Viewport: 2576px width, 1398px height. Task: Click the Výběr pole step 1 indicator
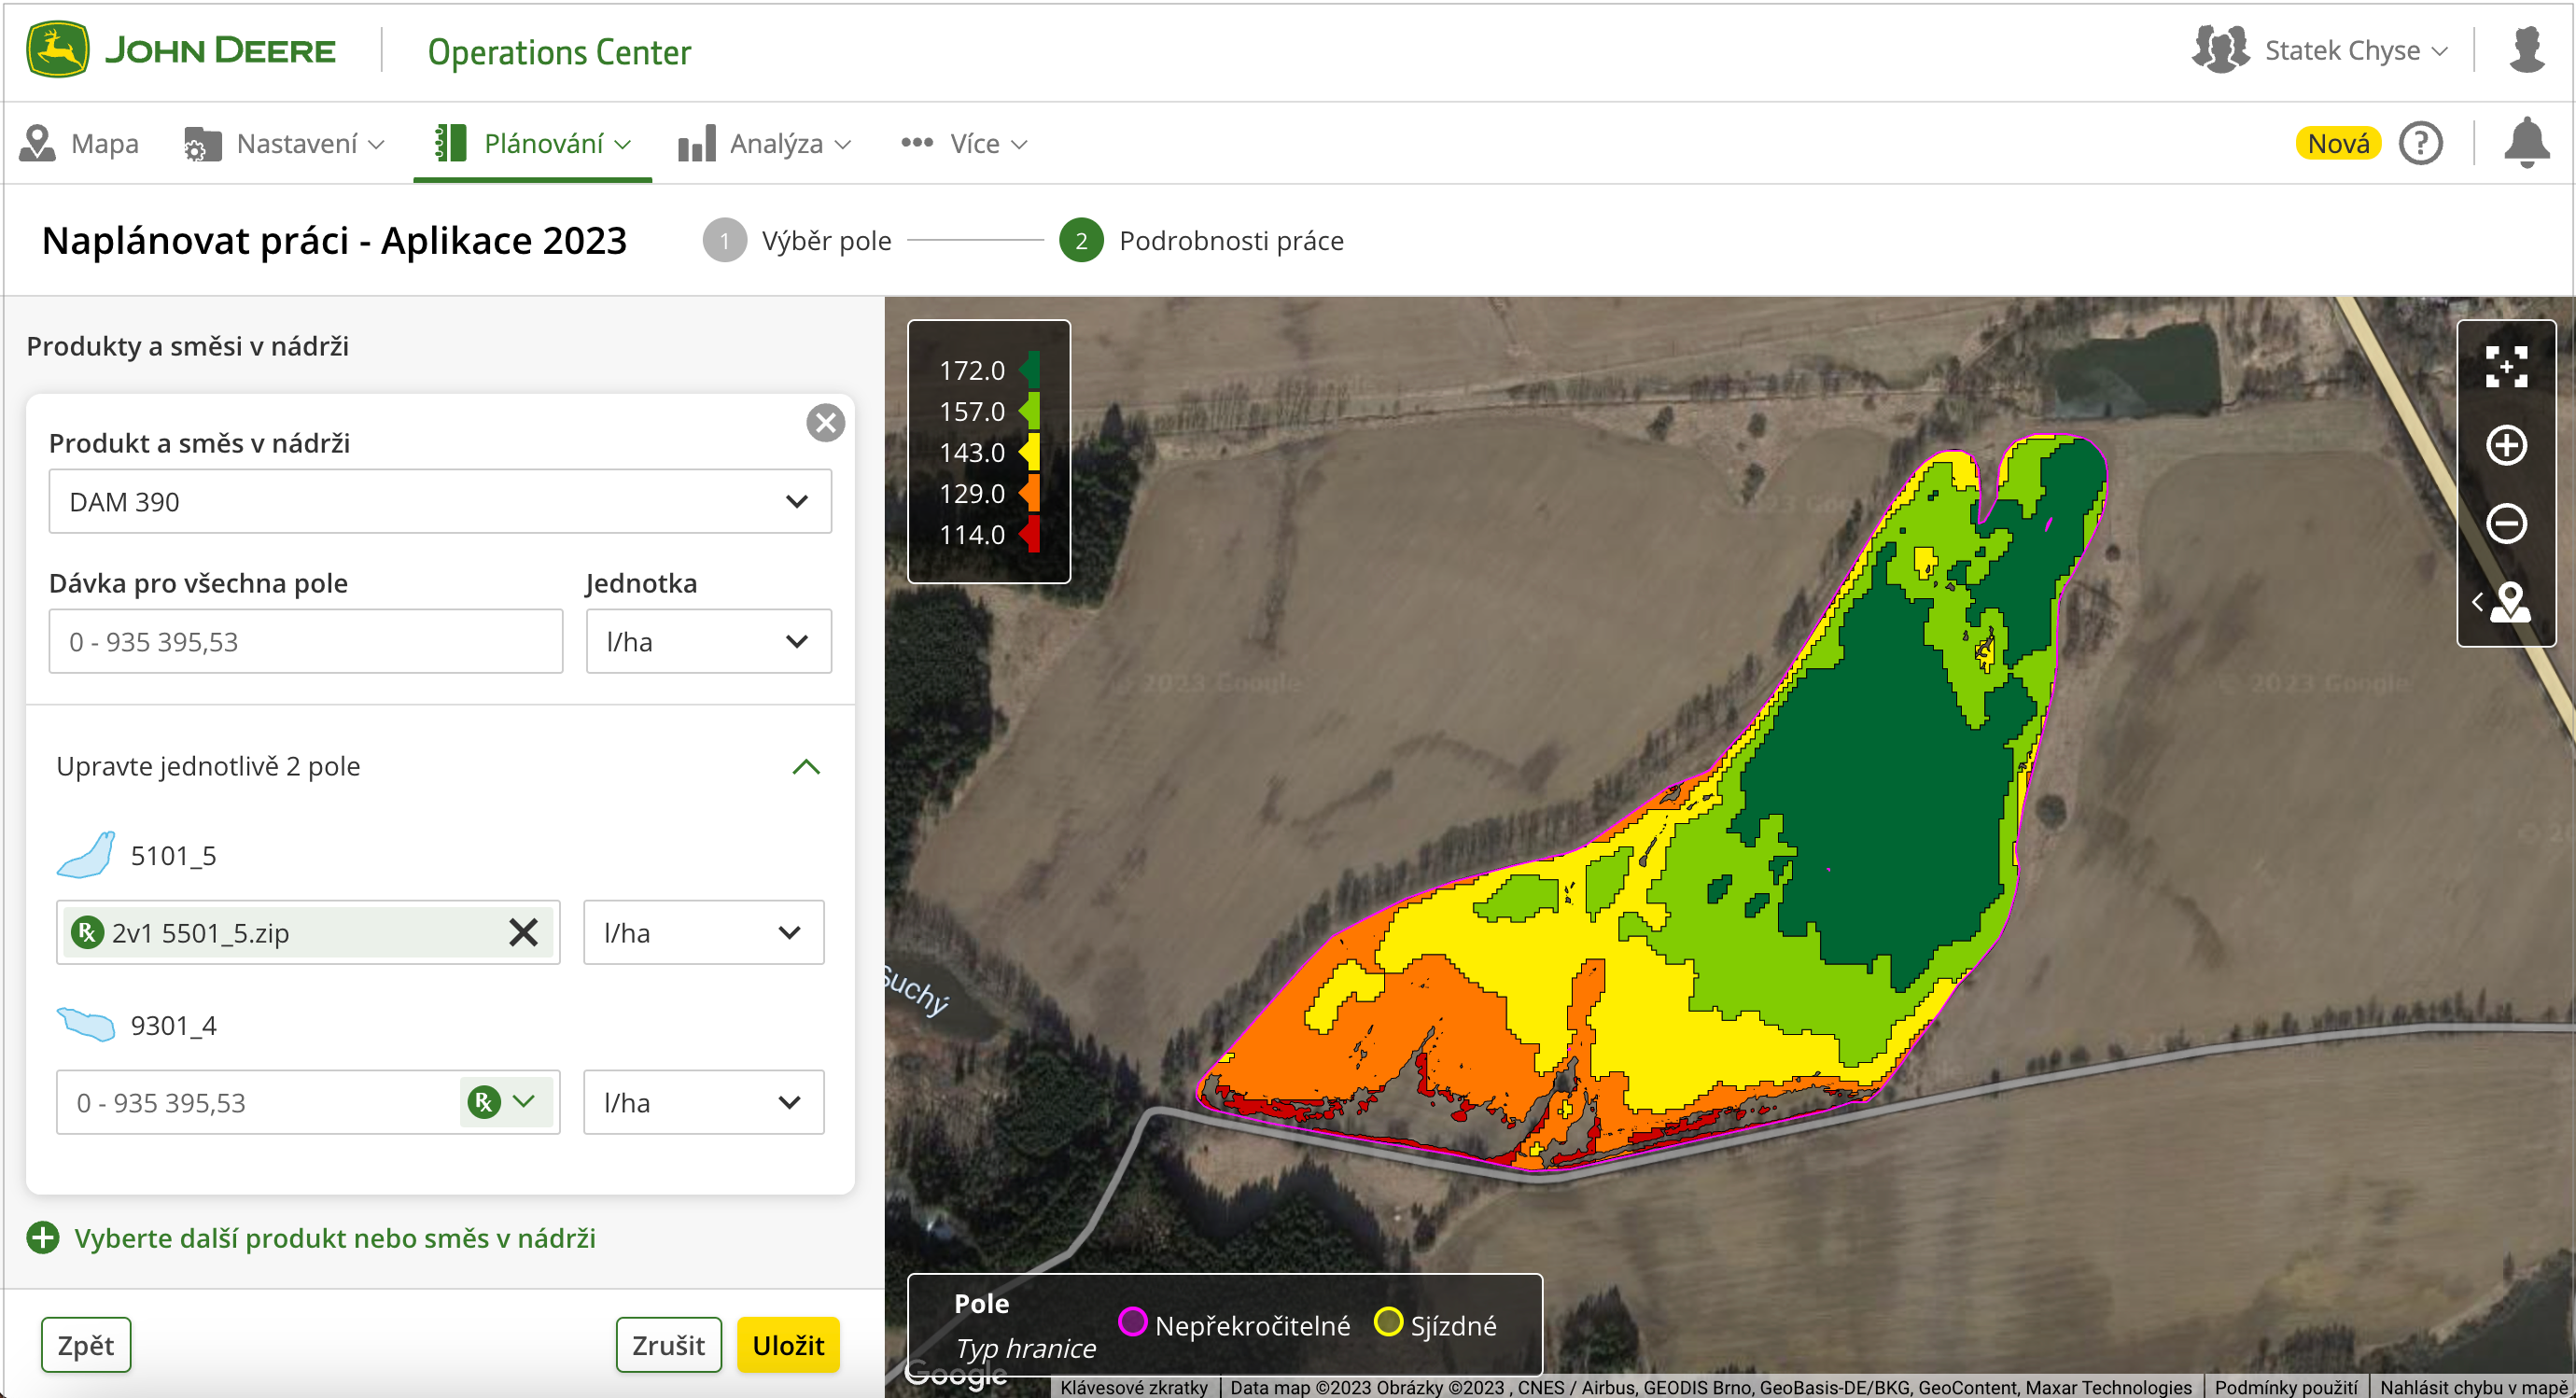(727, 241)
